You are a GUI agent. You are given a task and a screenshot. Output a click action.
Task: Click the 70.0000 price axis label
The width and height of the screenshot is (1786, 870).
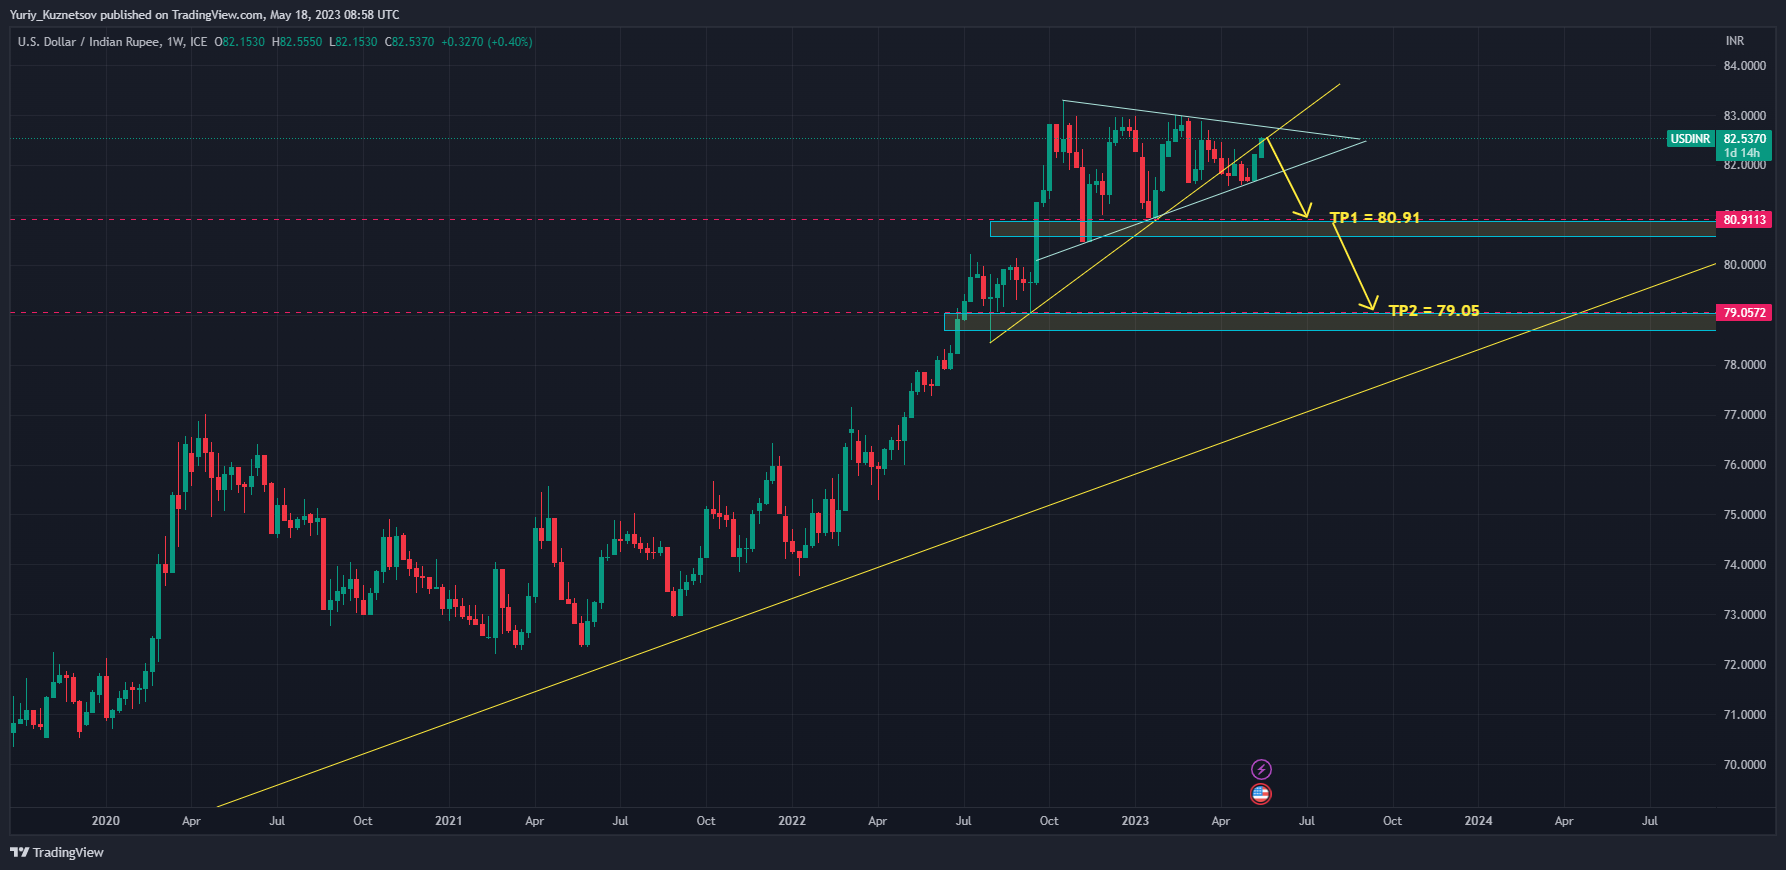[1744, 765]
